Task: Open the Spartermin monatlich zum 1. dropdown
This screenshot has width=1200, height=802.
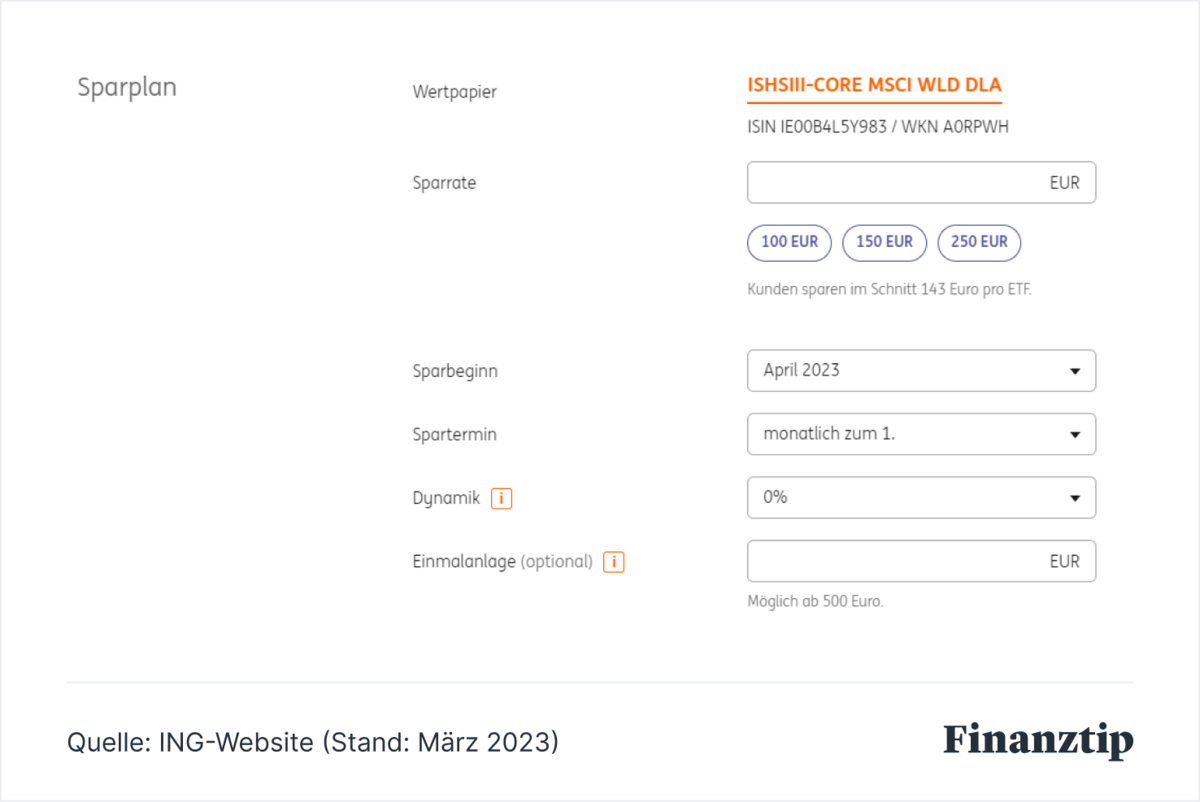Action: tap(921, 434)
